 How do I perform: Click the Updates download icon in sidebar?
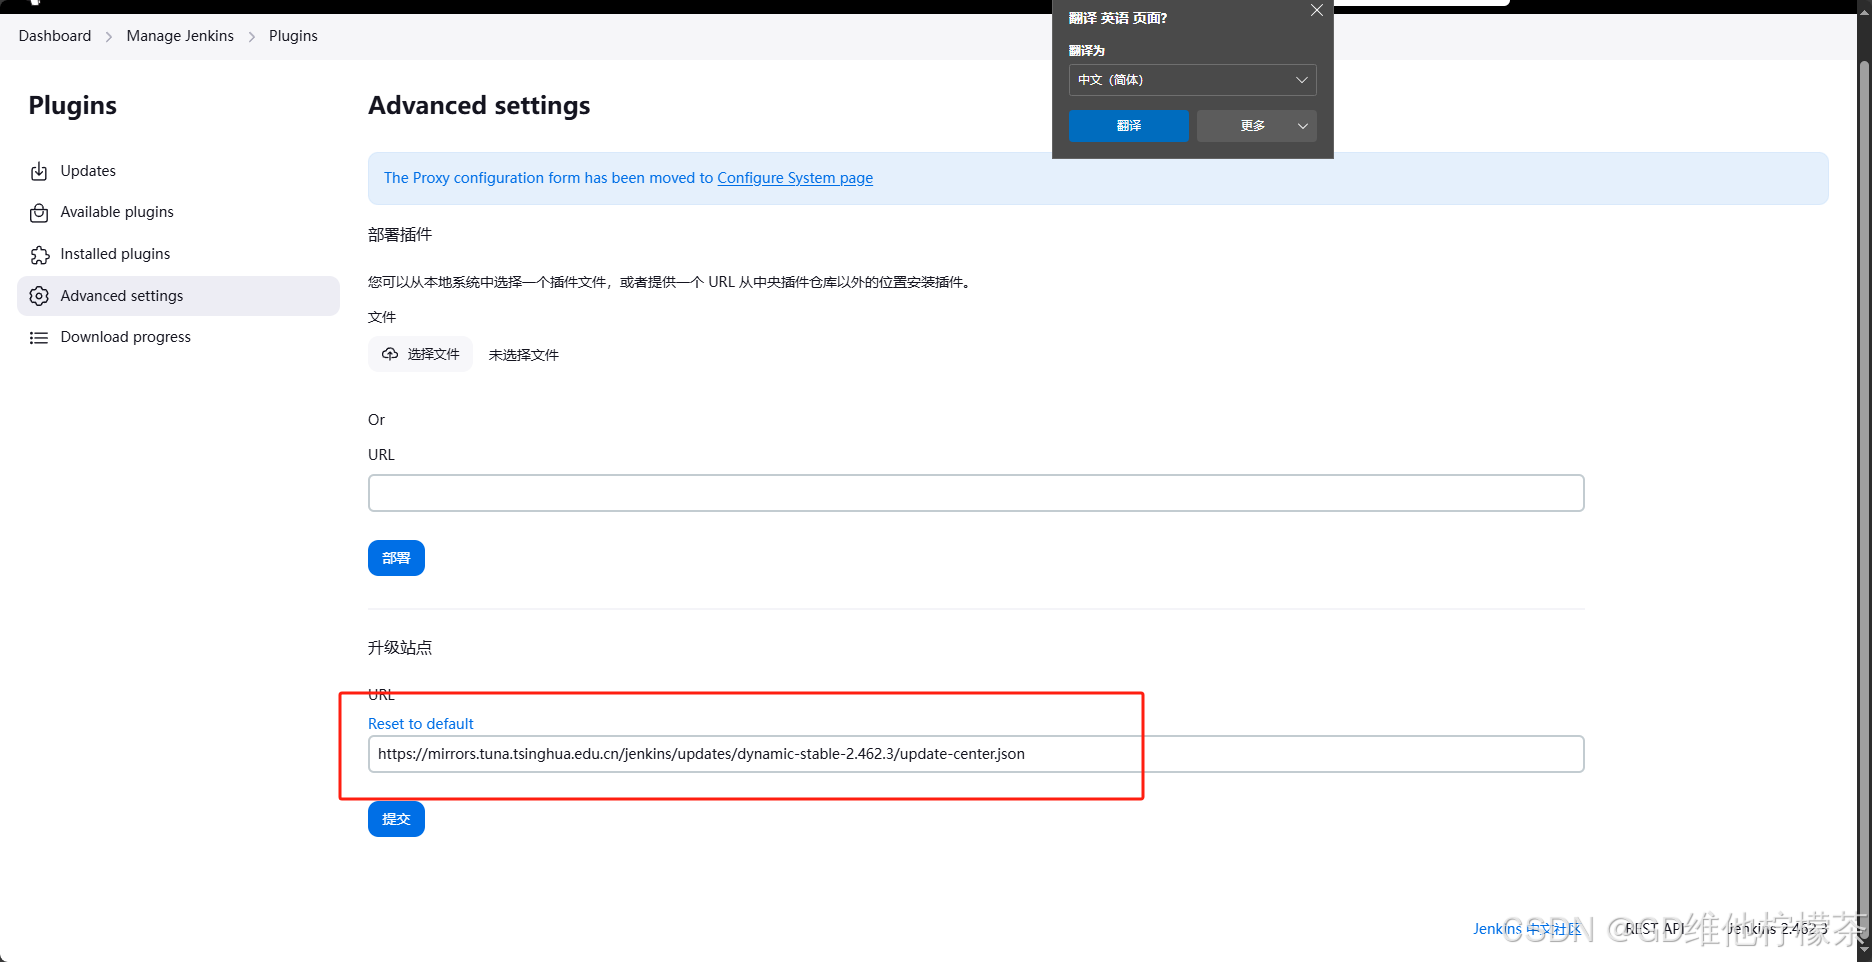(39, 171)
